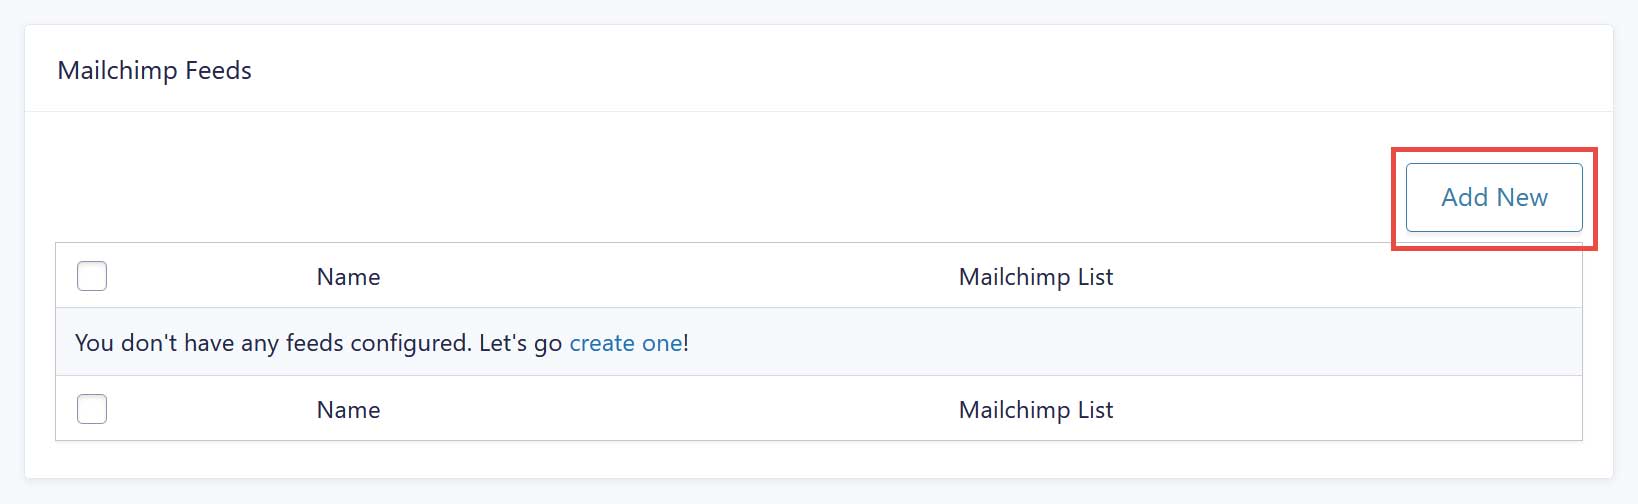Image resolution: width=1638 pixels, height=504 pixels.
Task: Open the 'create one' link
Action: point(626,343)
